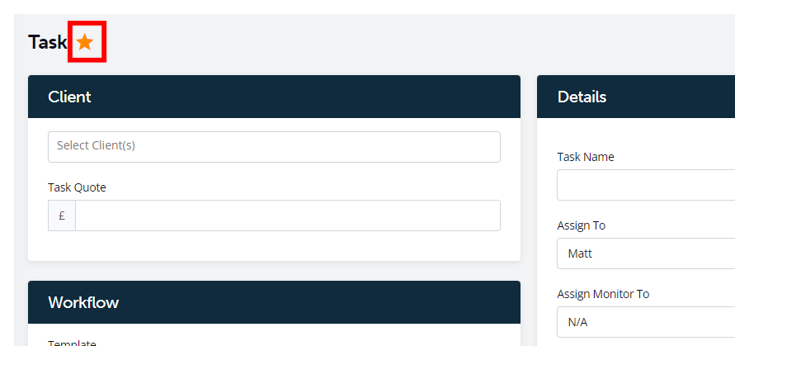Click the Assign Monitor To label

603,294
